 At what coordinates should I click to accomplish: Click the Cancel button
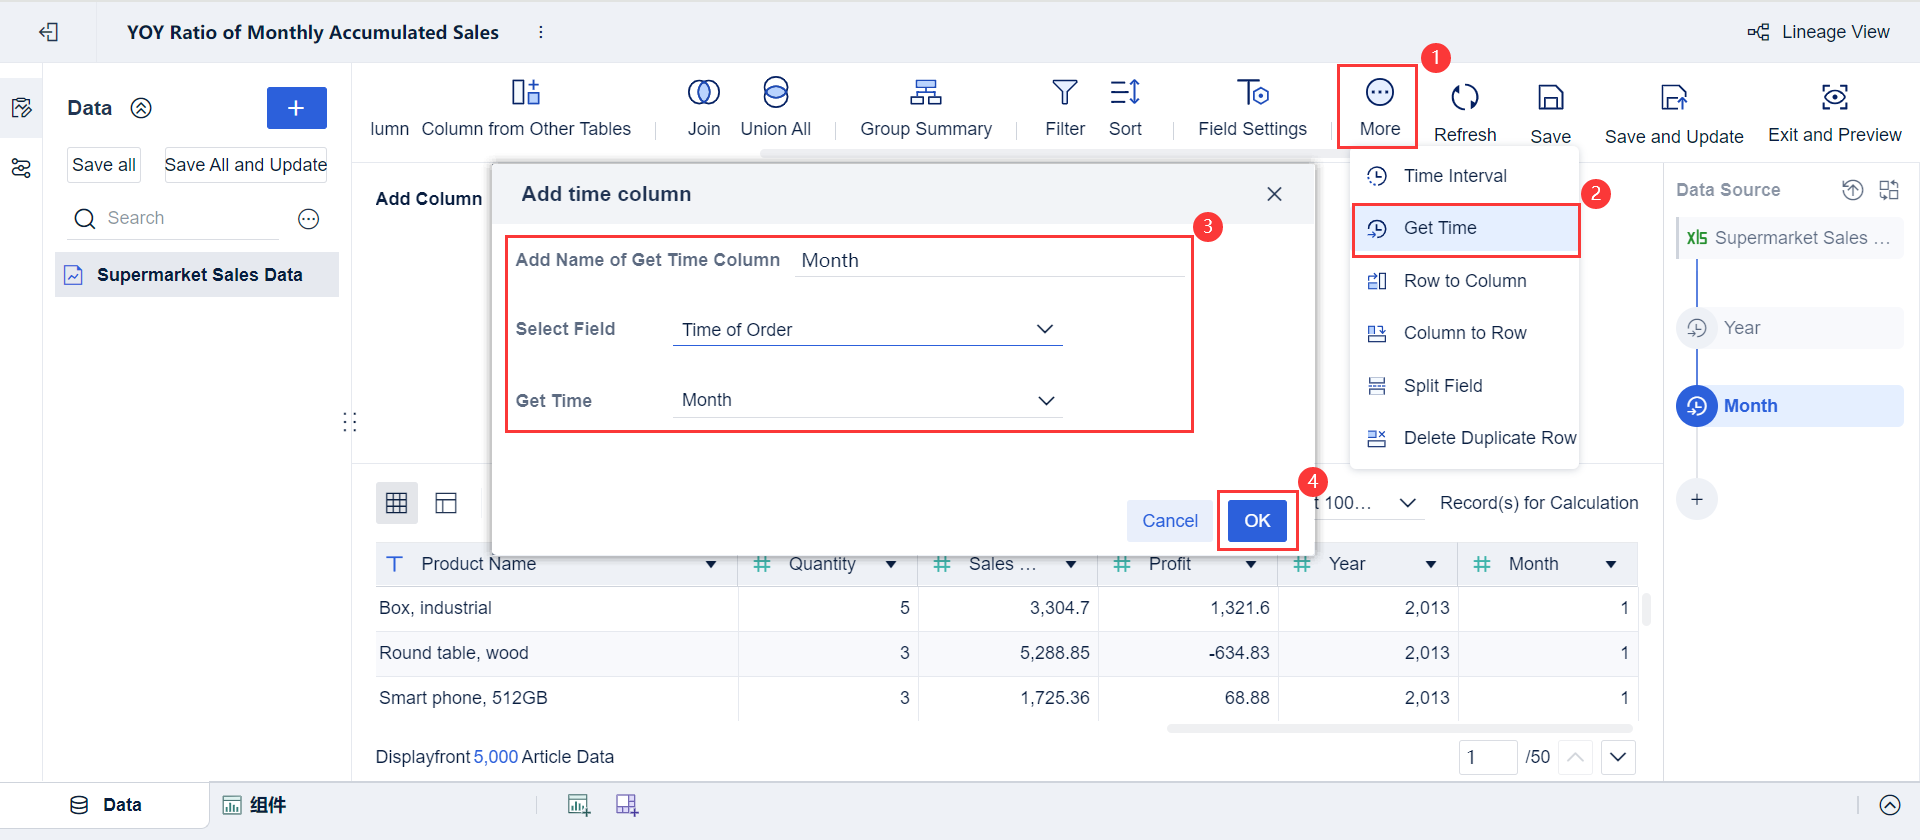pos(1169,521)
